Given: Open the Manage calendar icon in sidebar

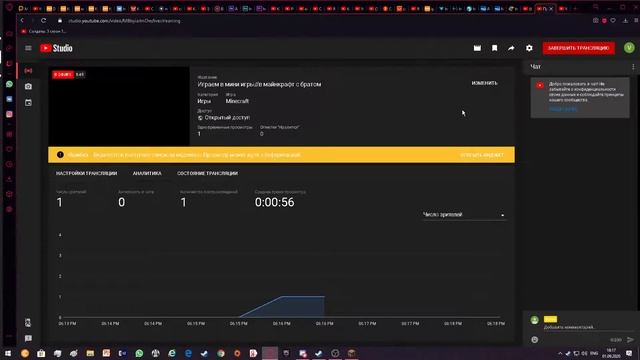Looking at the screenshot, I should click(x=28, y=102).
